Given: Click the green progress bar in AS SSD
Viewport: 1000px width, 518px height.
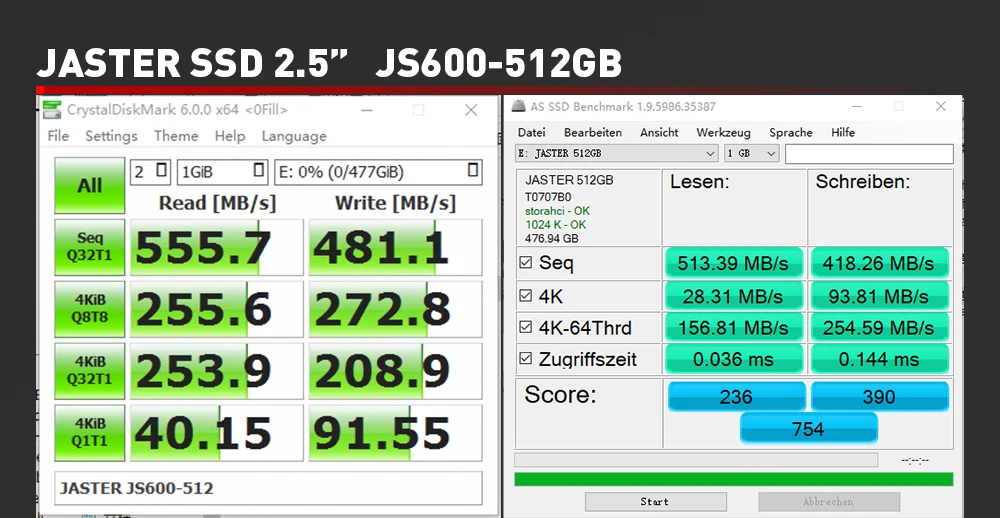Looking at the screenshot, I should (733, 479).
